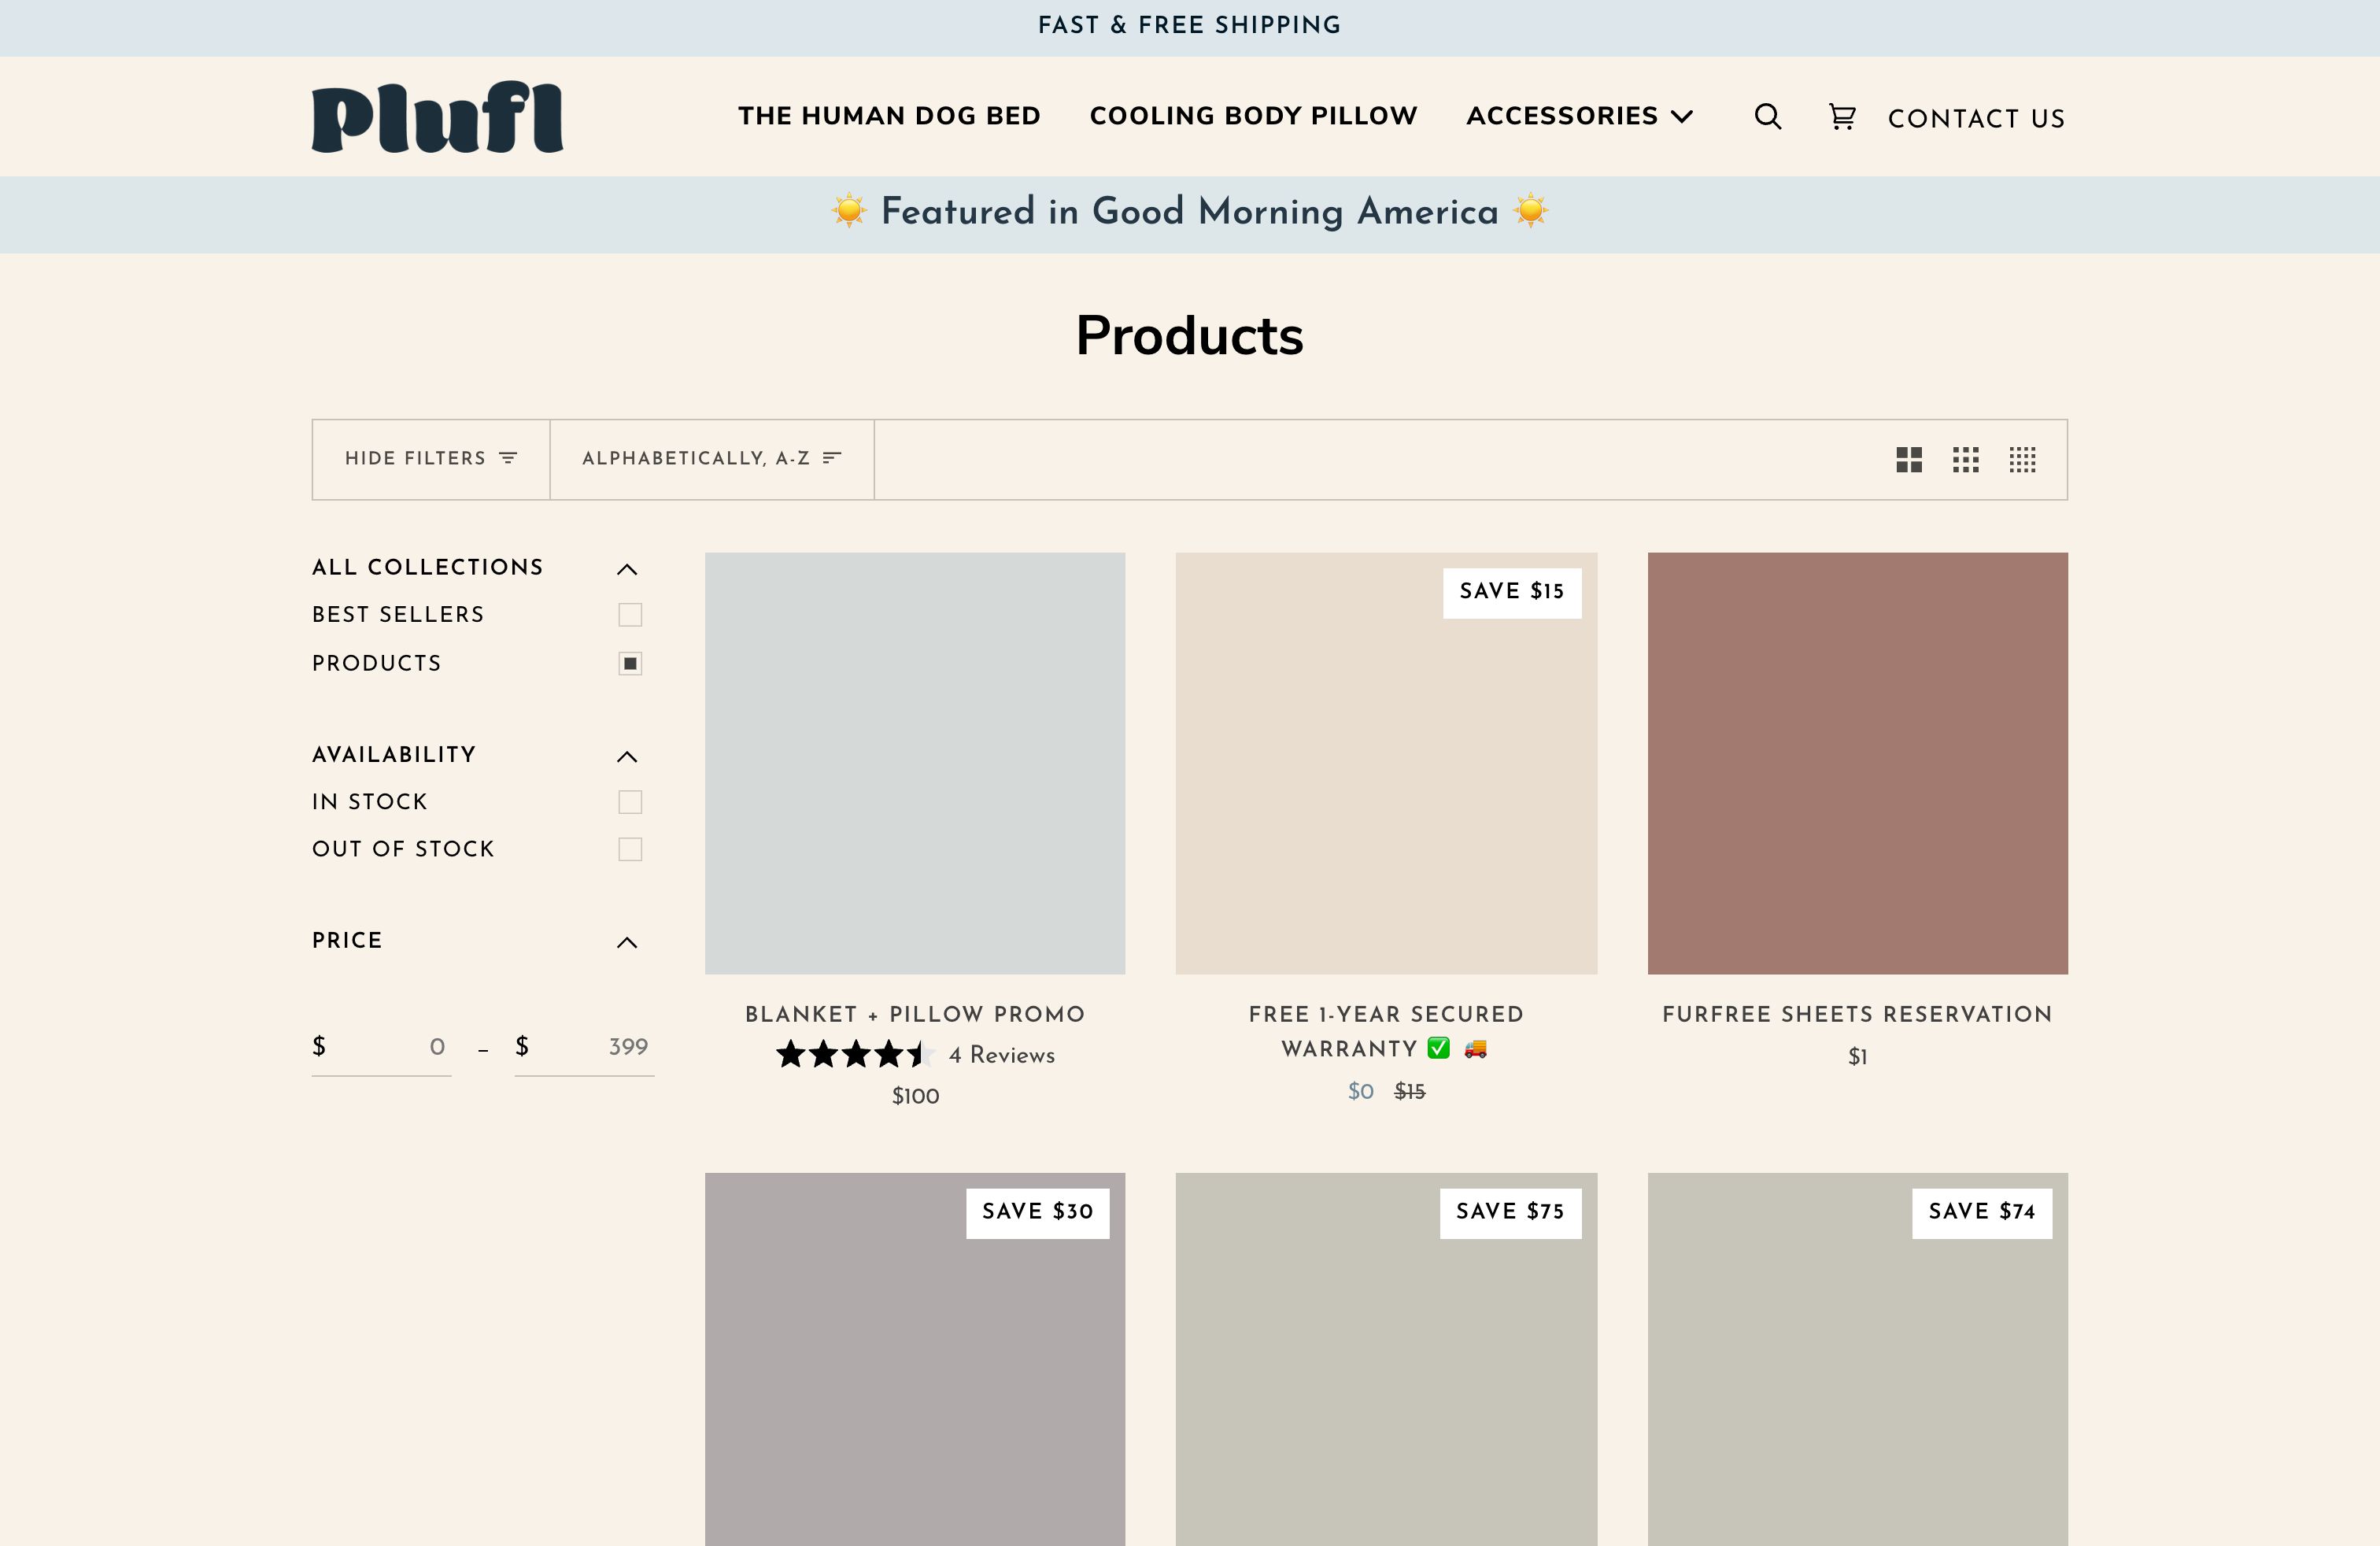Collapse the Availability filter section

(626, 756)
